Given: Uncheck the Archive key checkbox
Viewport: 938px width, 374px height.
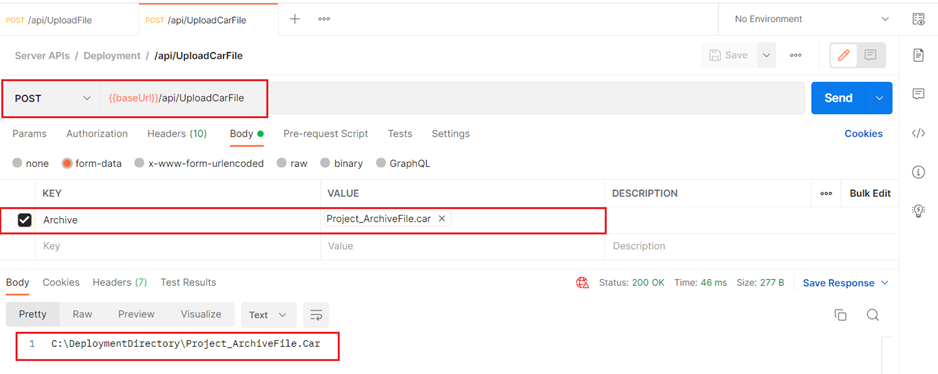Looking at the screenshot, I should pyautogui.click(x=24, y=220).
